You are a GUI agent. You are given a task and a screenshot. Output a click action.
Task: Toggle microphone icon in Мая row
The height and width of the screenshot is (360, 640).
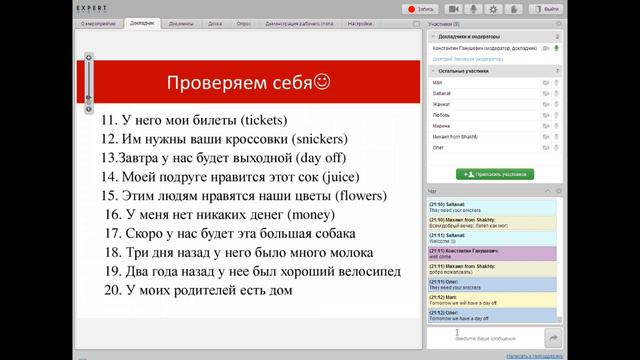click(556, 82)
